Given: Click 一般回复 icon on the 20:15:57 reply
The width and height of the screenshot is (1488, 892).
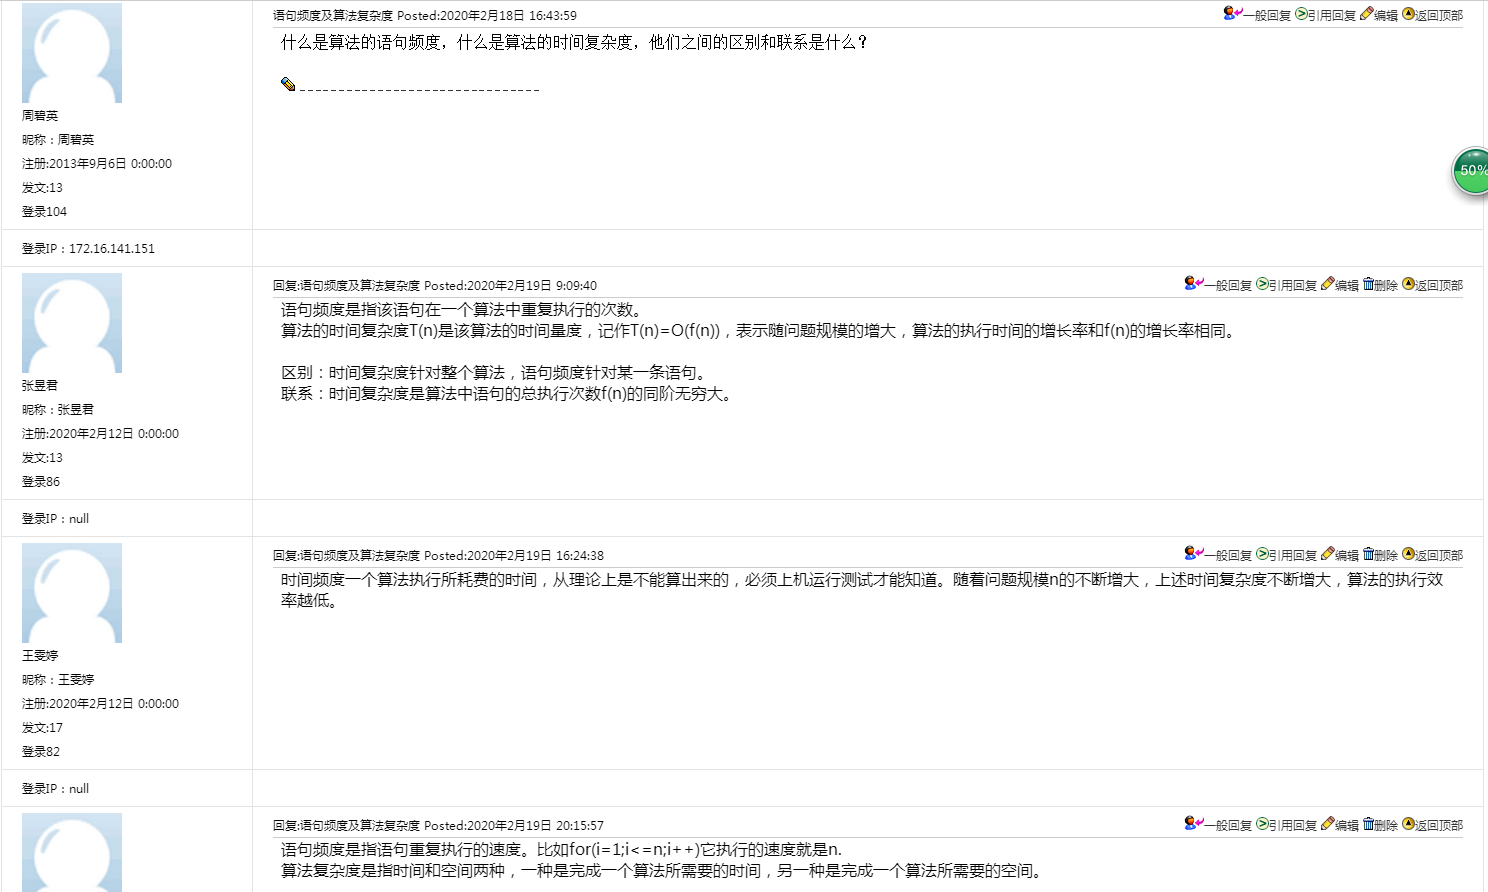Looking at the screenshot, I should [x=1193, y=823].
